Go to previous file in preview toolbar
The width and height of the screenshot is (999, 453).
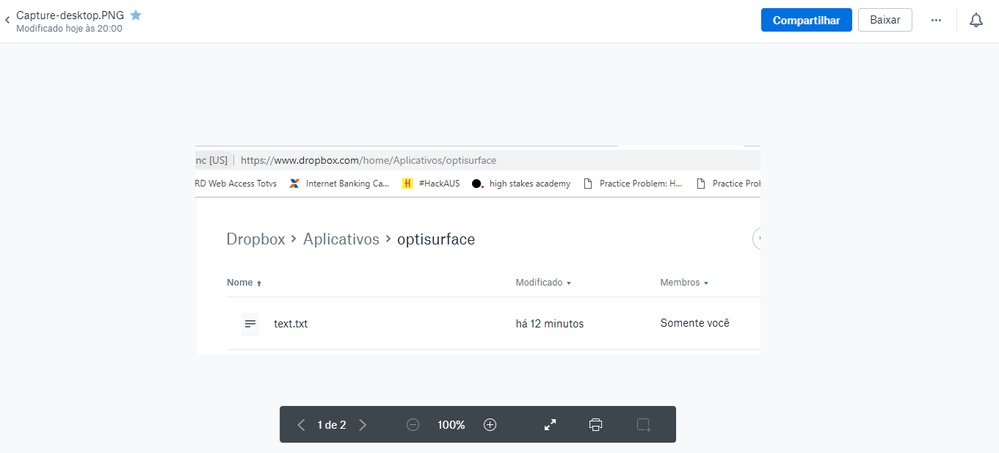tap(302, 425)
